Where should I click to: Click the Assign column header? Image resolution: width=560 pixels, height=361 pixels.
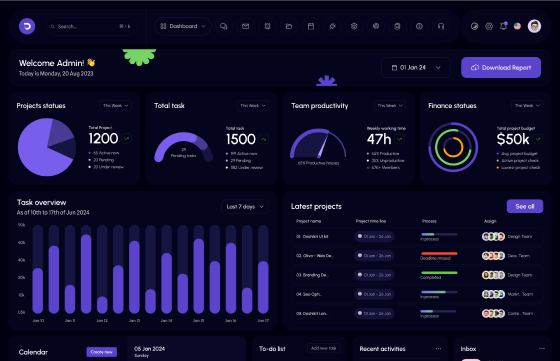pos(490,221)
